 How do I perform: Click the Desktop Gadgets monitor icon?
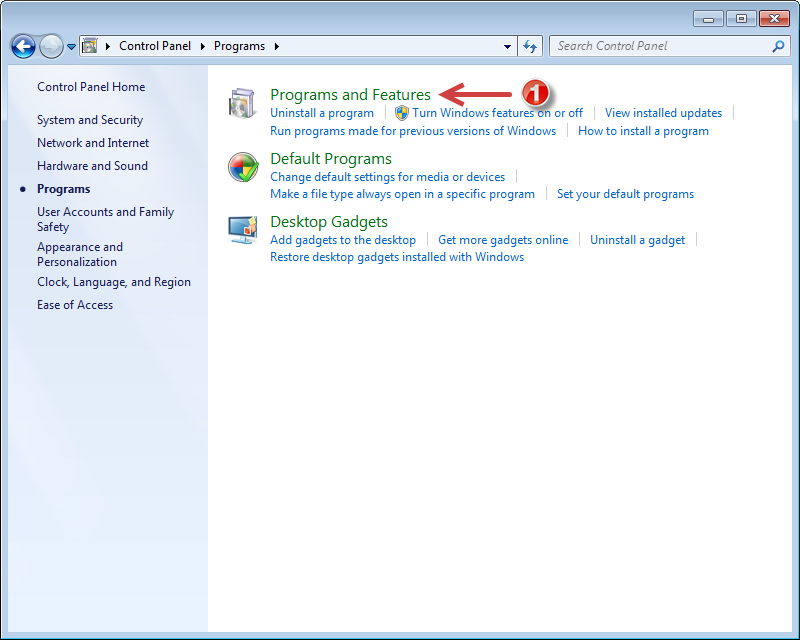point(243,230)
